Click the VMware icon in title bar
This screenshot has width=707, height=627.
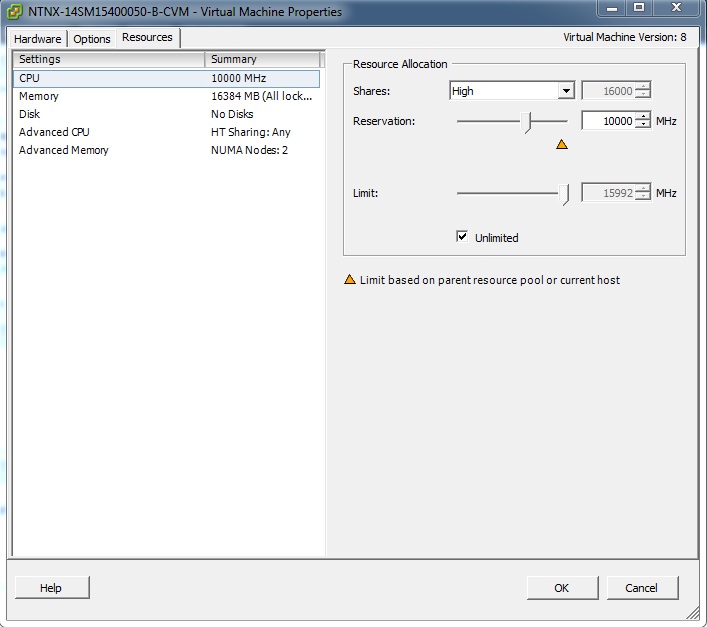pos(14,12)
